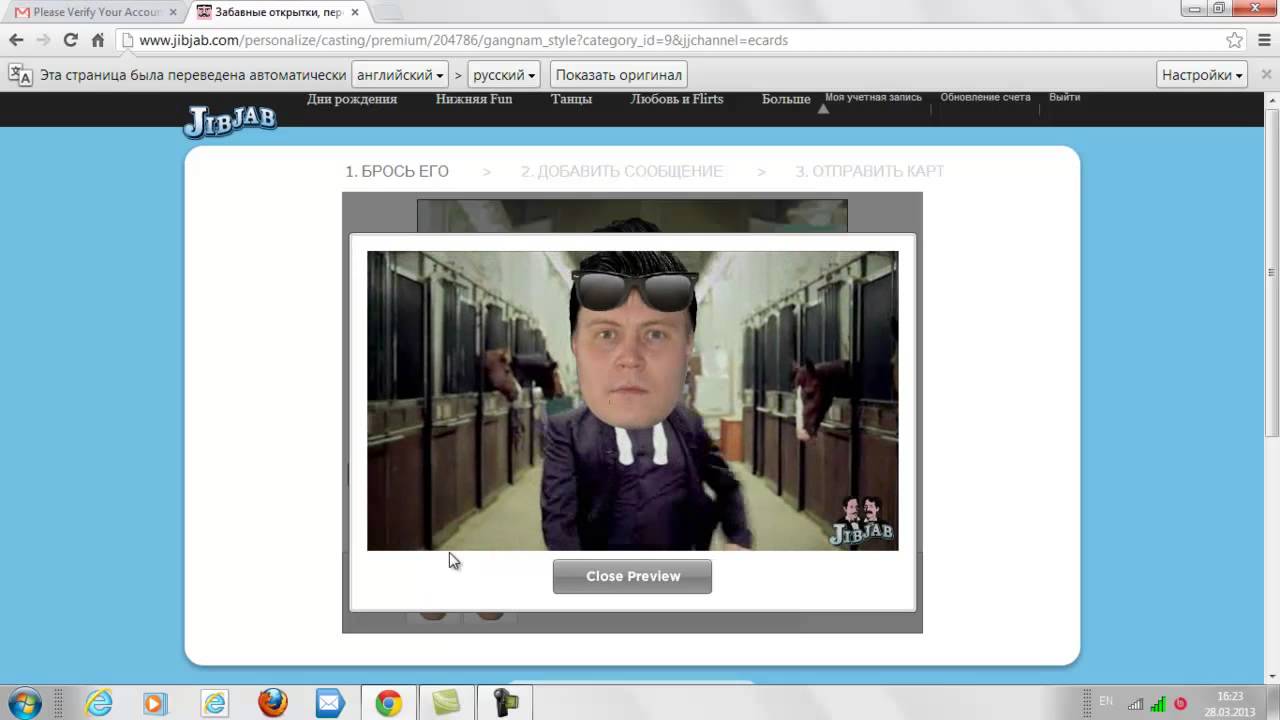
Task: Open Firefox from the taskbar
Action: coord(272,703)
